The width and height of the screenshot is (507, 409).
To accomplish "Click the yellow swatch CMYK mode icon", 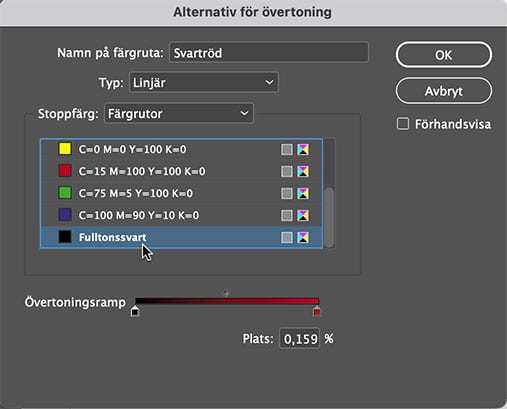I will [x=303, y=149].
